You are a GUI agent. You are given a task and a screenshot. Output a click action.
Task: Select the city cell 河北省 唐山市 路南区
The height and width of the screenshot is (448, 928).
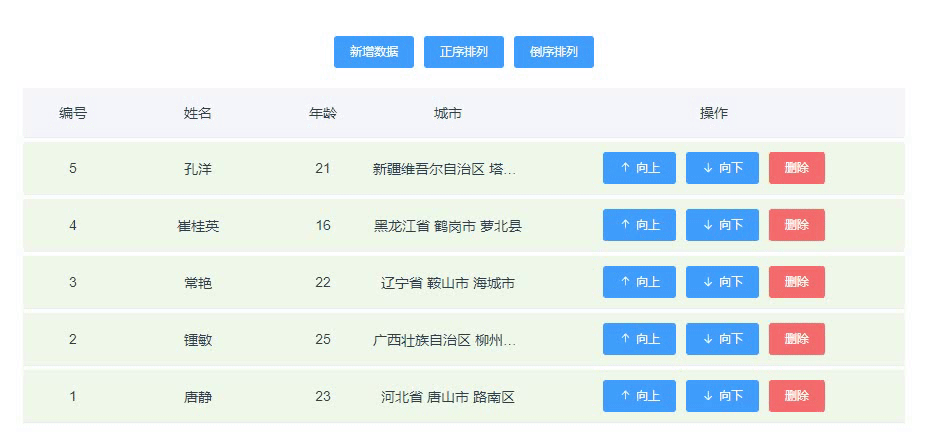click(447, 397)
